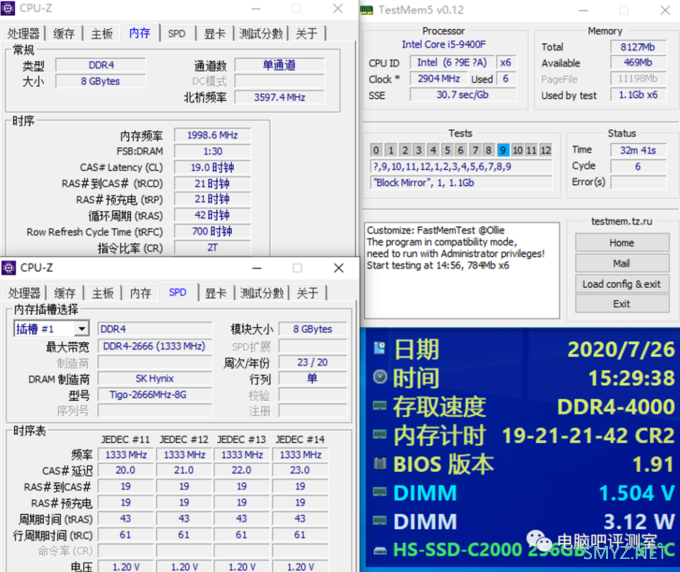This screenshot has height=572, width=680.
Task: Open 关于 tab in lower CPU-Z window
Action: point(307,293)
